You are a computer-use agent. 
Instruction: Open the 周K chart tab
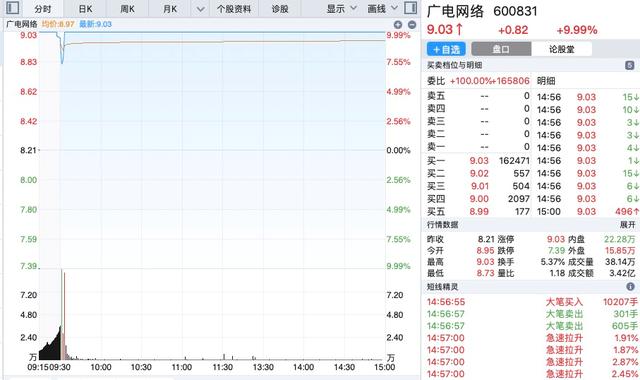(x=127, y=9)
